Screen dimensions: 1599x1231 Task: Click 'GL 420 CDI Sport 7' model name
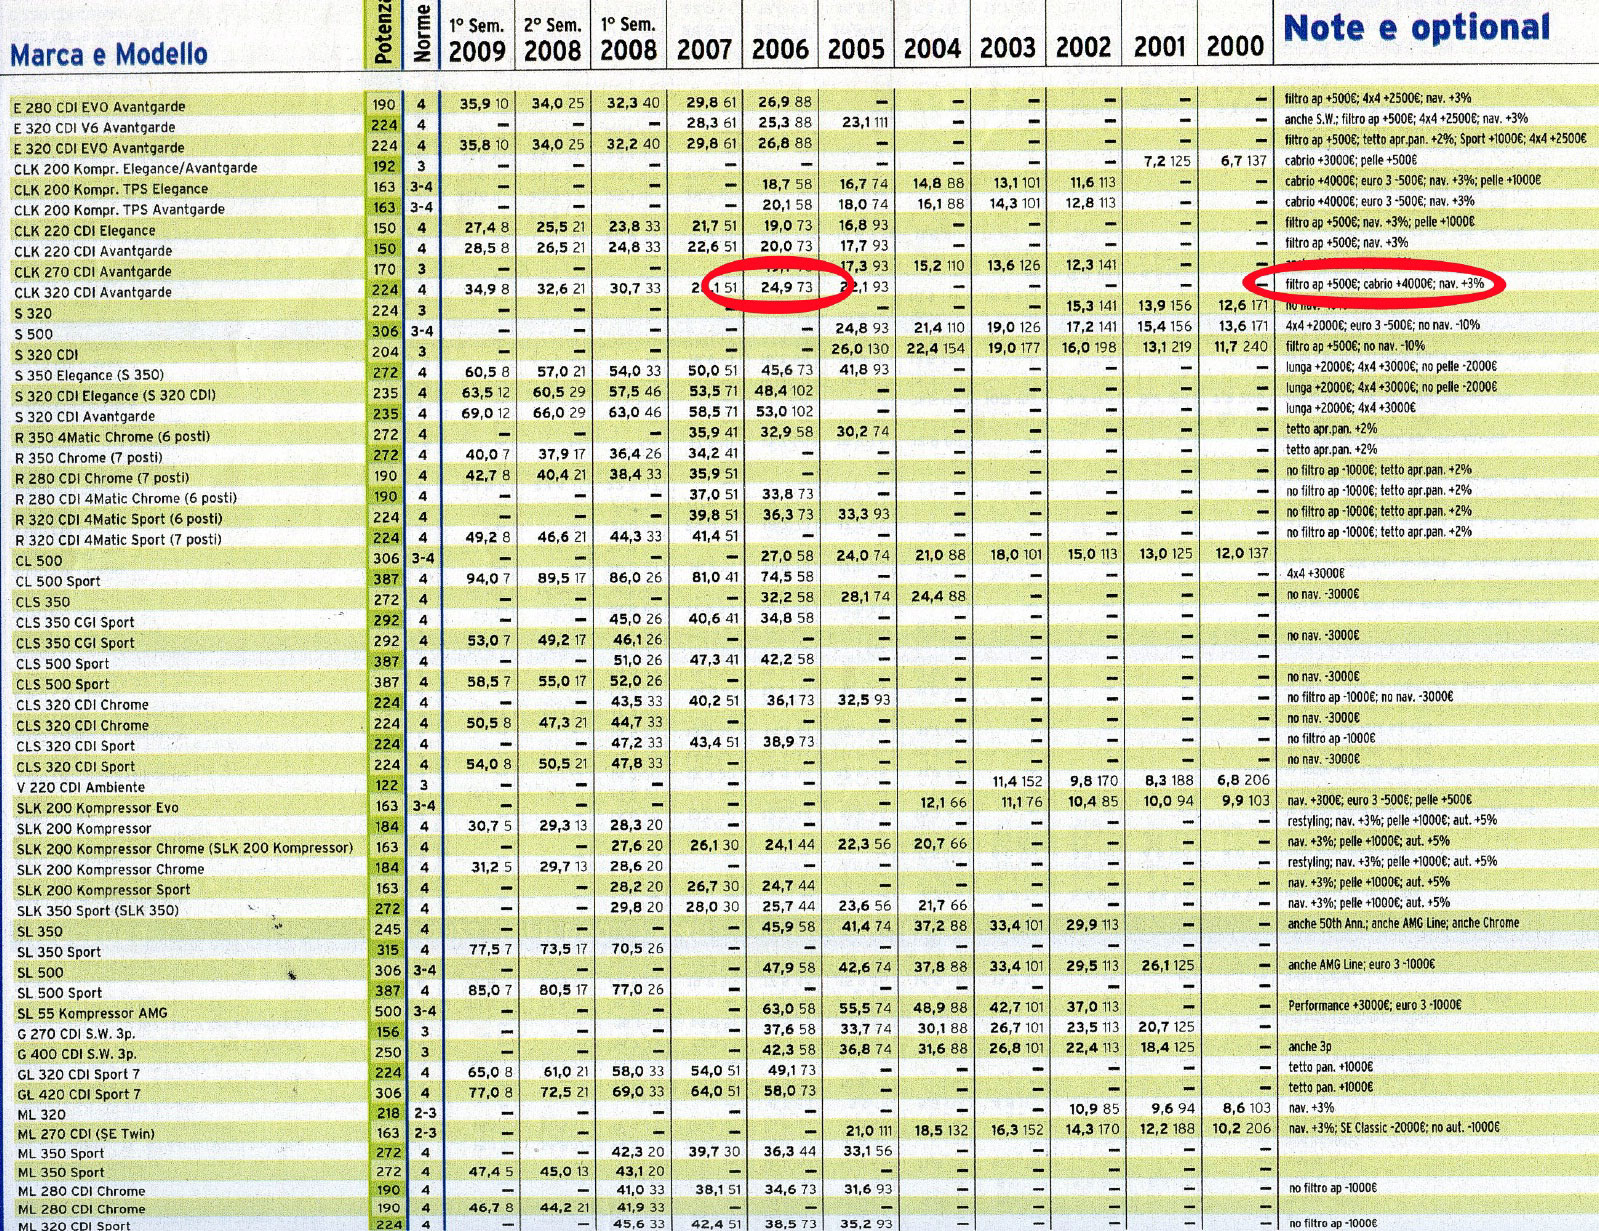point(79,1095)
